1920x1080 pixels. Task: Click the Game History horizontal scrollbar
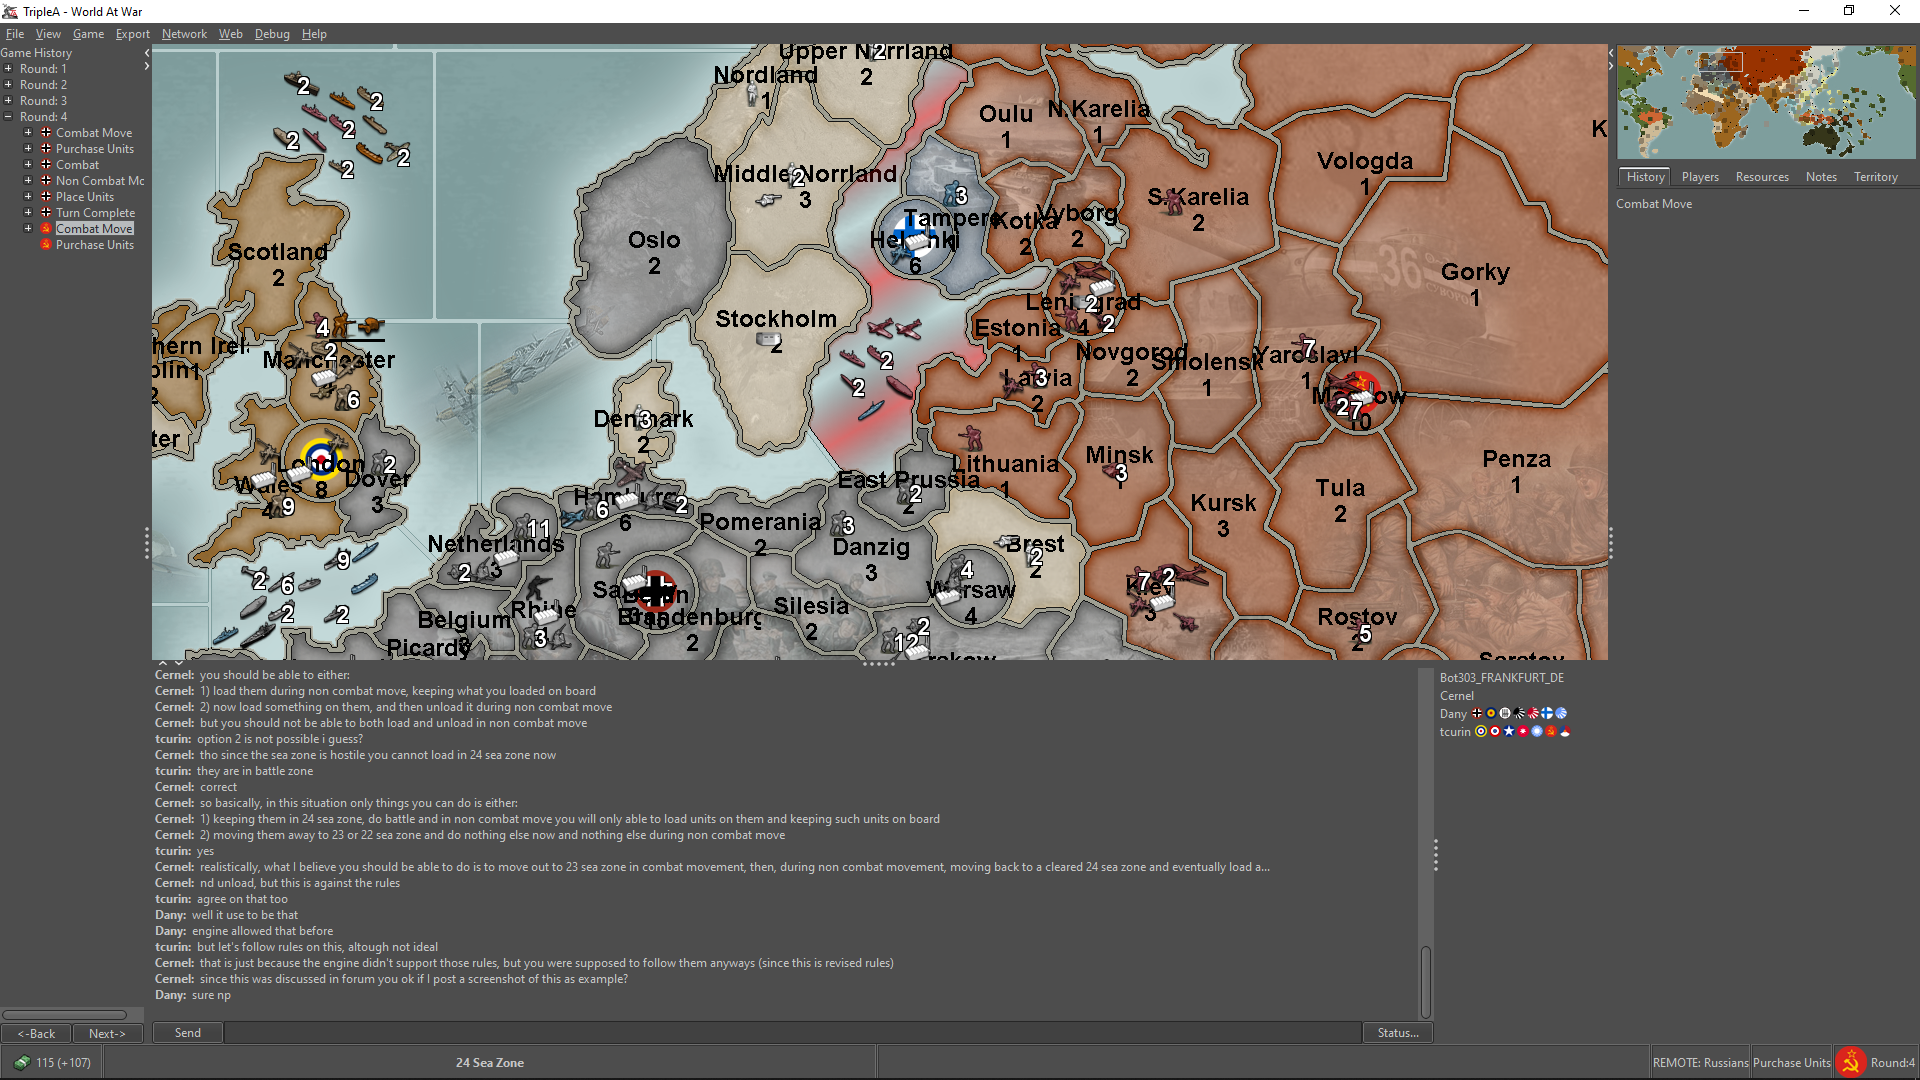click(x=64, y=1014)
